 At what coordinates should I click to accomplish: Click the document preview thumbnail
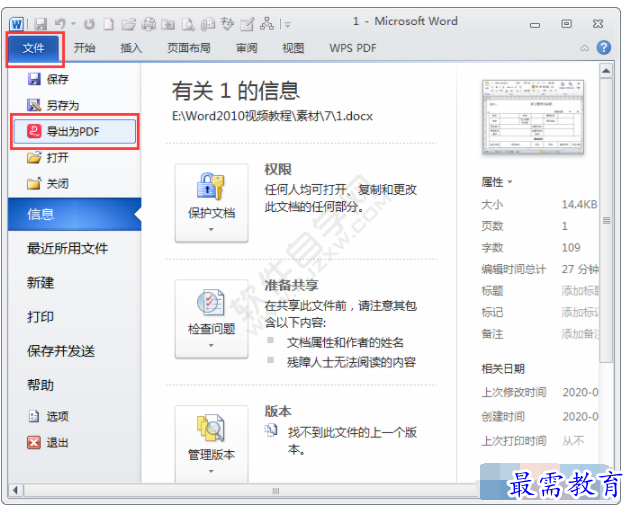[533, 117]
